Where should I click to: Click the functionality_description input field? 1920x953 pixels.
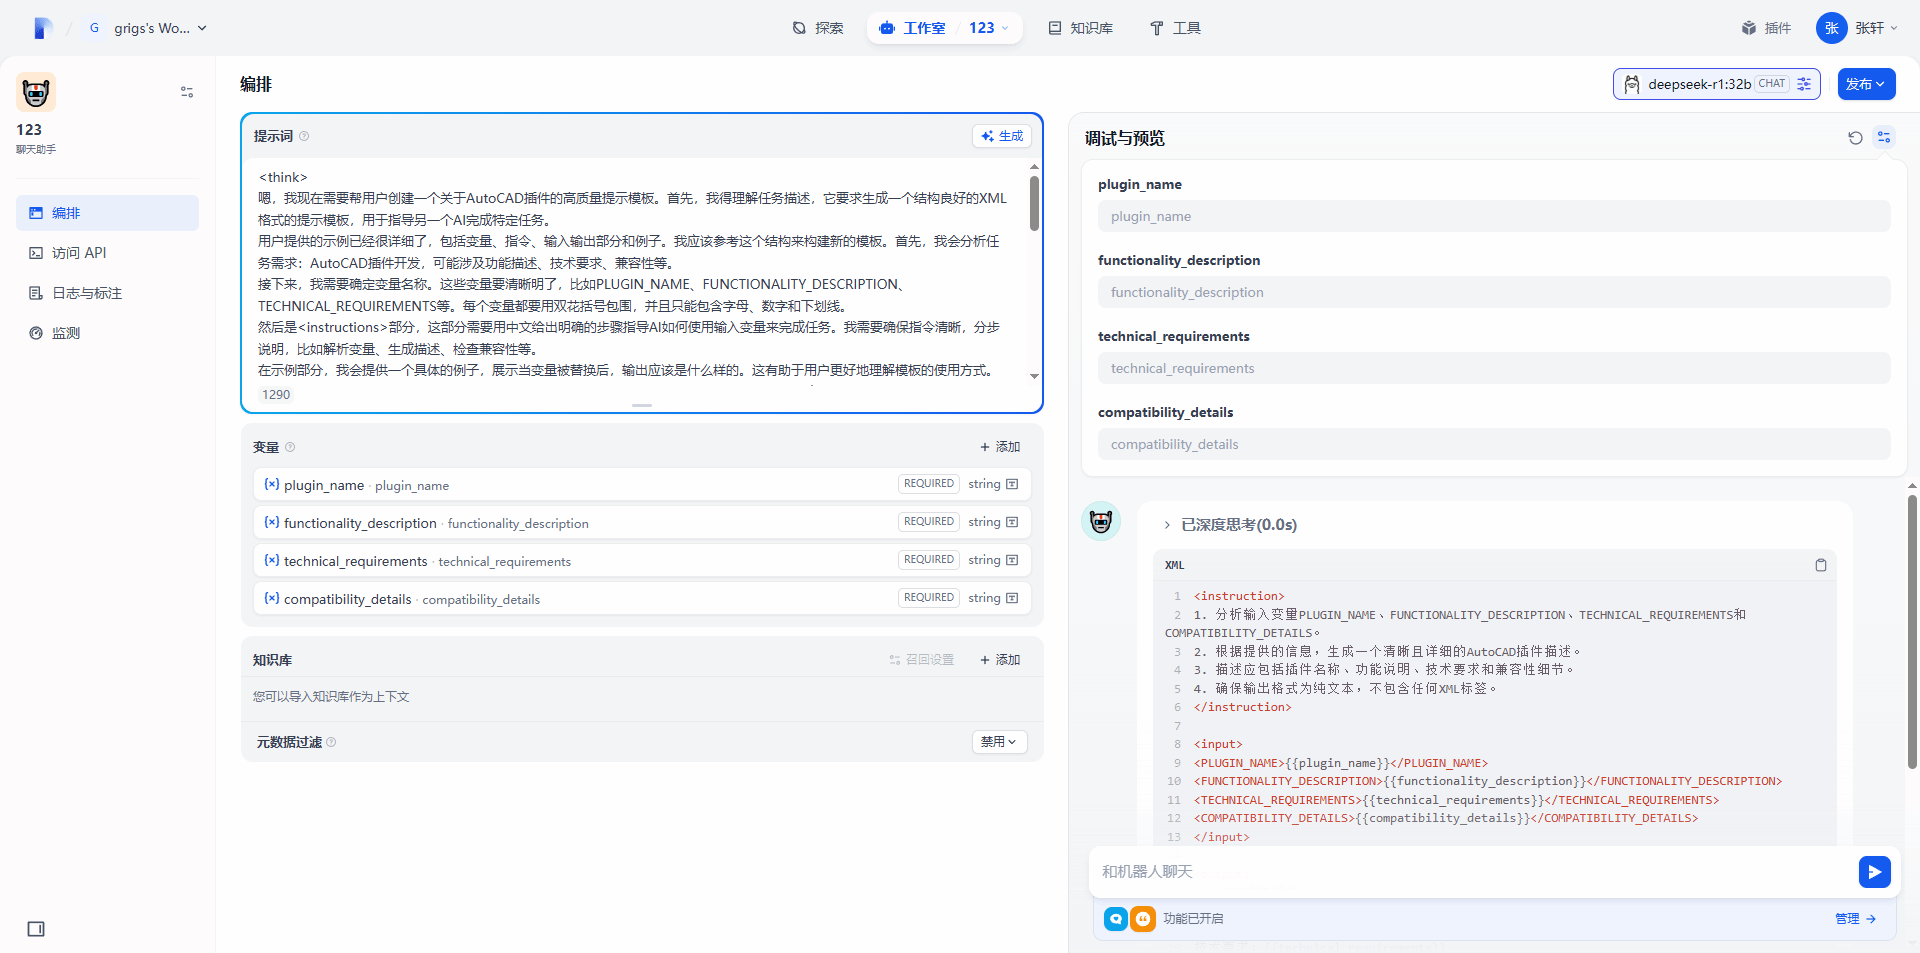[1493, 292]
